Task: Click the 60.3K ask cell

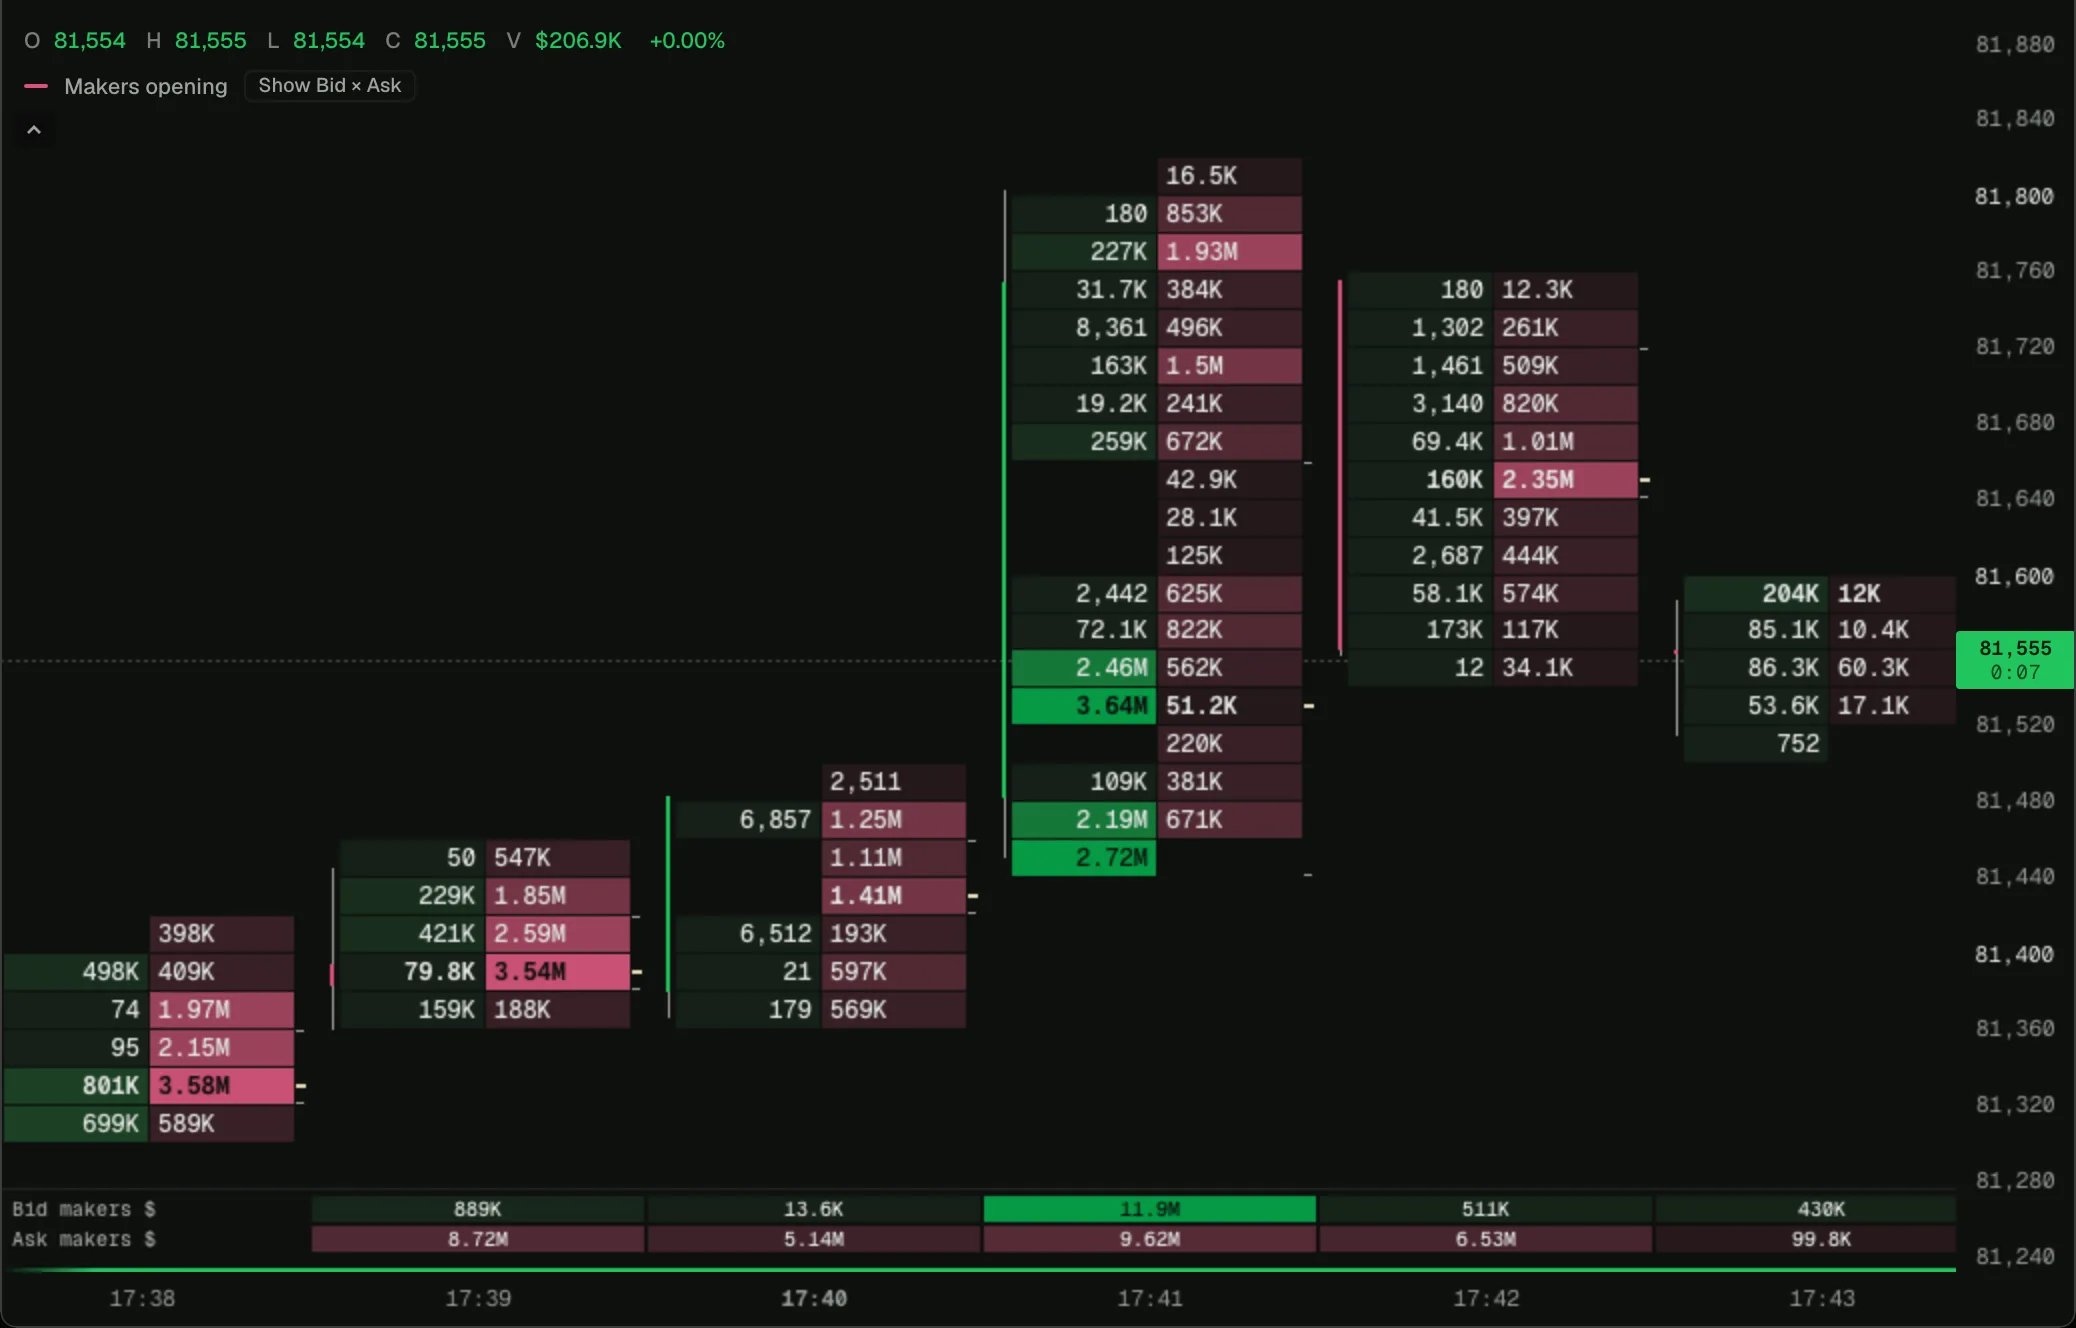Action: click(x=1892, y=668)
